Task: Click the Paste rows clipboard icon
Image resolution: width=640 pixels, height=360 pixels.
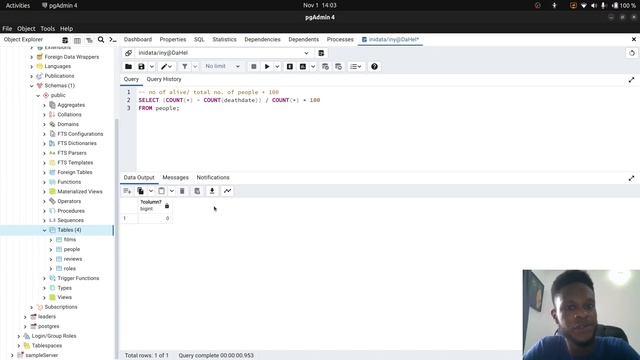Action: coord(162,191)
